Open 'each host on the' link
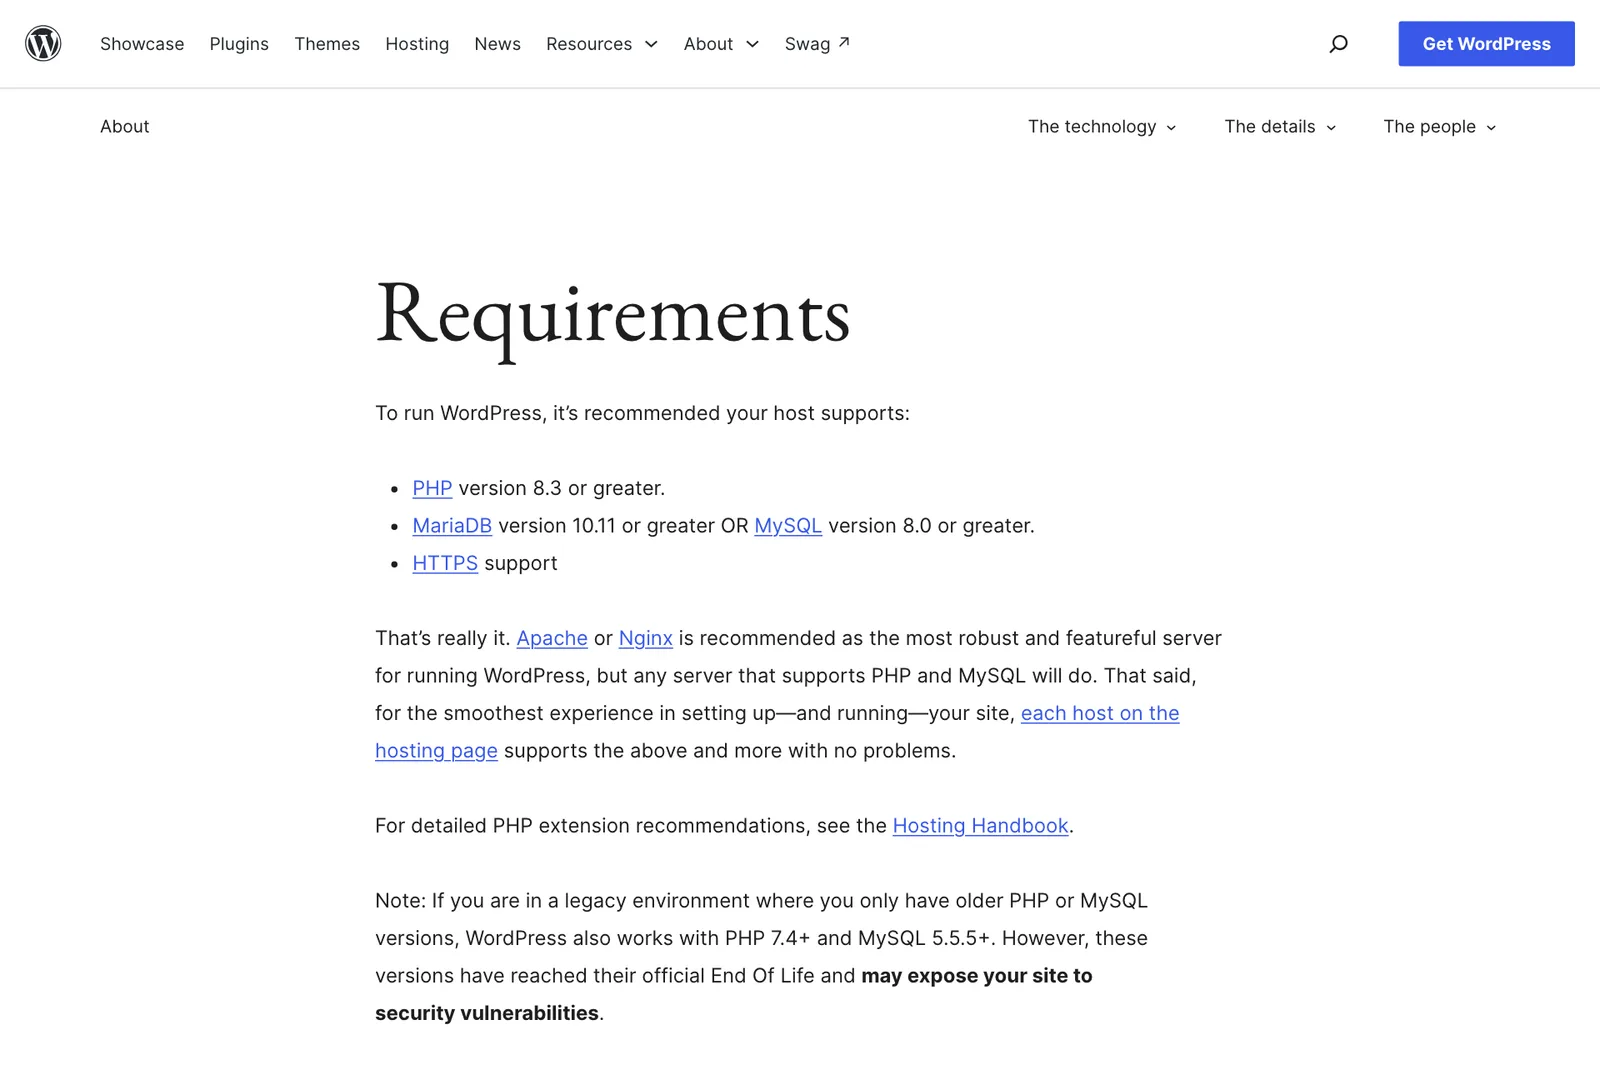This screenshot has height=1075, width=1600. point(1100,713)
